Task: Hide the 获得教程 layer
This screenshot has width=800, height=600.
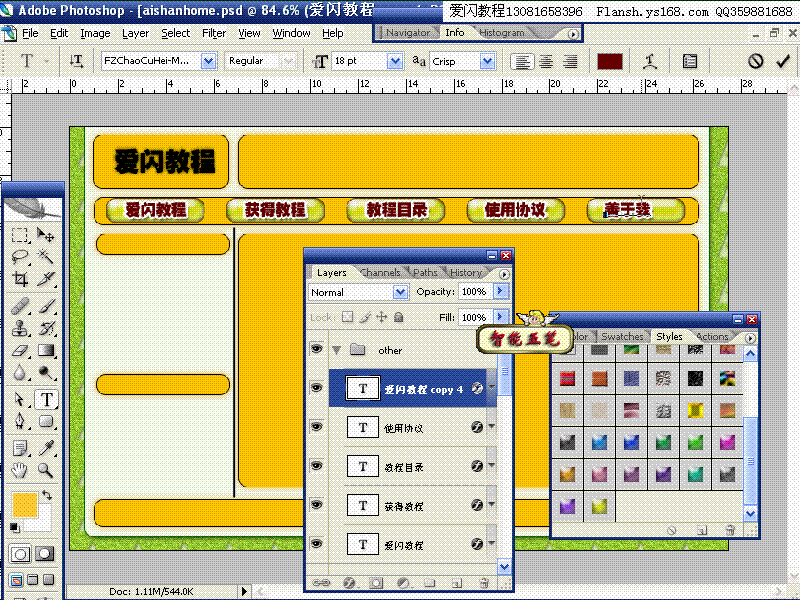Action: click(317, 505)
